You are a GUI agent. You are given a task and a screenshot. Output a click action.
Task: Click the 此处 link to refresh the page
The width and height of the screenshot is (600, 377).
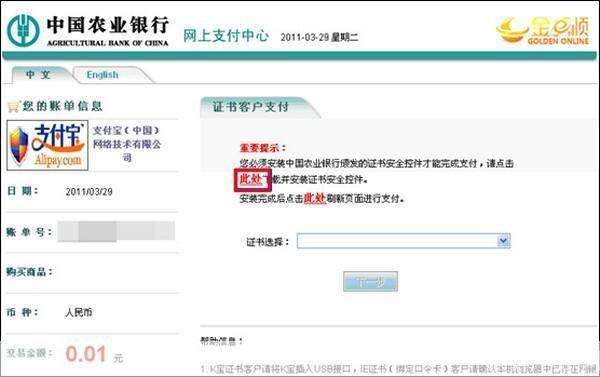315,198
